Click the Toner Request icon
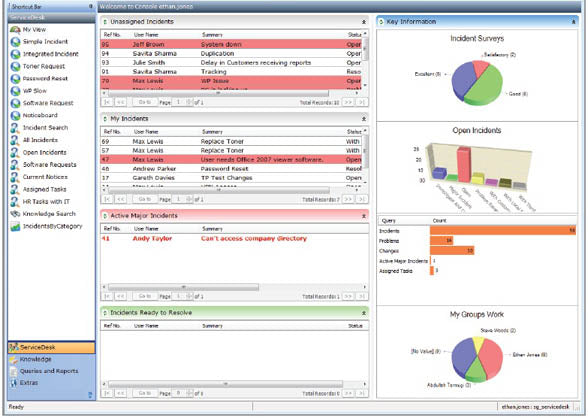 [15, 66]
